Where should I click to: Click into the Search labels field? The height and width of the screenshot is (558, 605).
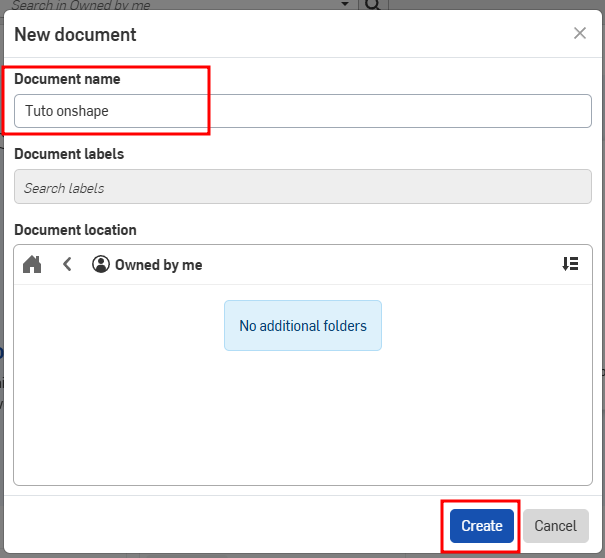[302, 187]
